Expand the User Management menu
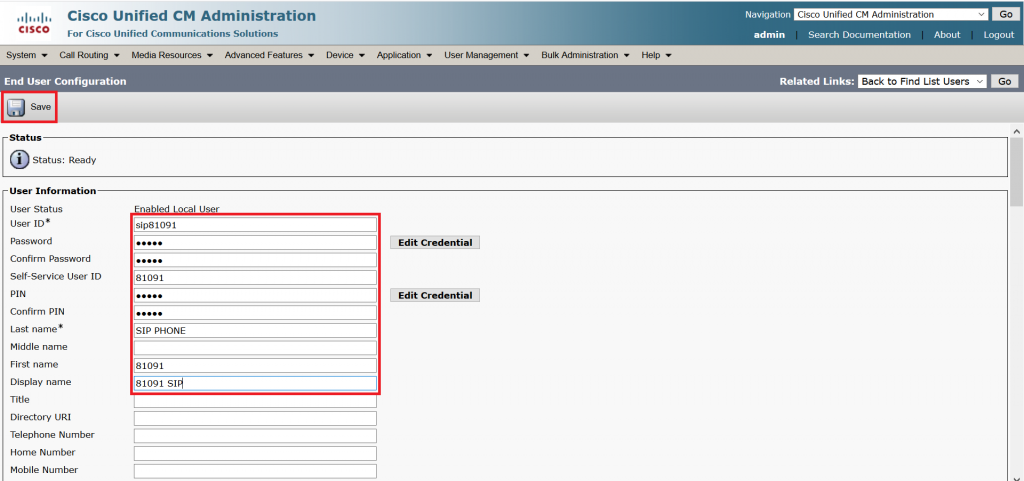 coord(486,55)
